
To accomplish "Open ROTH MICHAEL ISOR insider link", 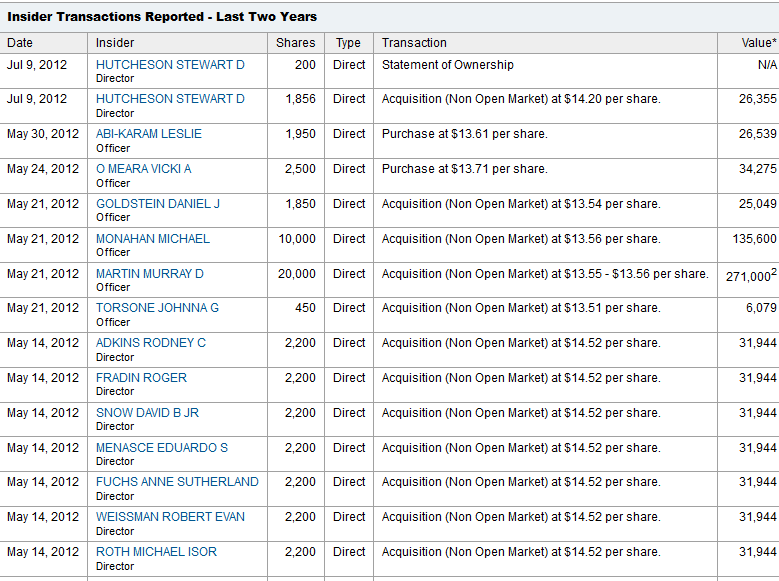I will 156,552.
